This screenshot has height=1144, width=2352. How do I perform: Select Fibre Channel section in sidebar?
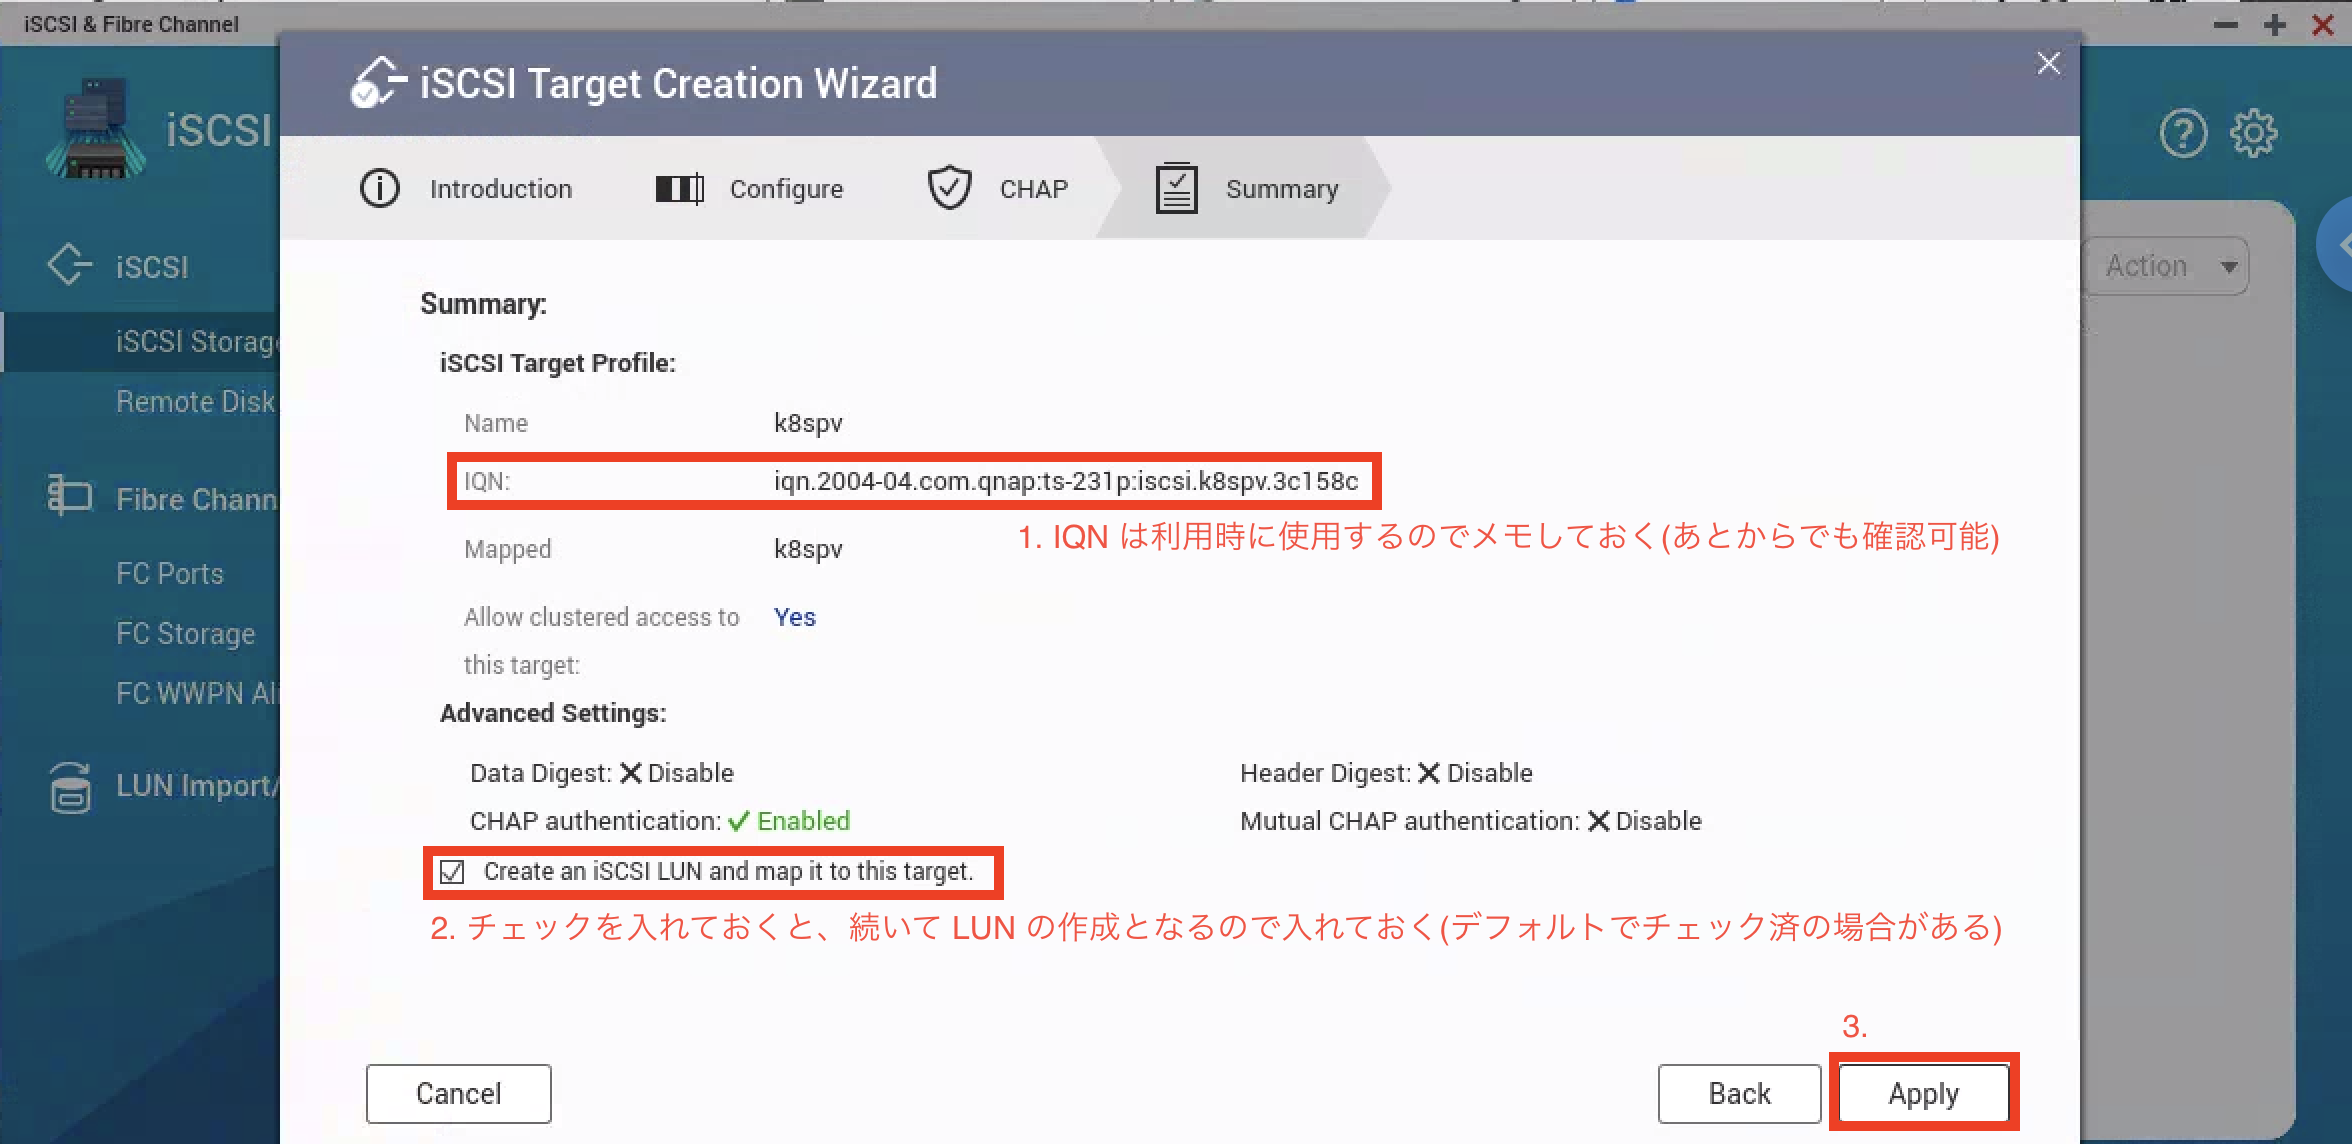(196, 499)
